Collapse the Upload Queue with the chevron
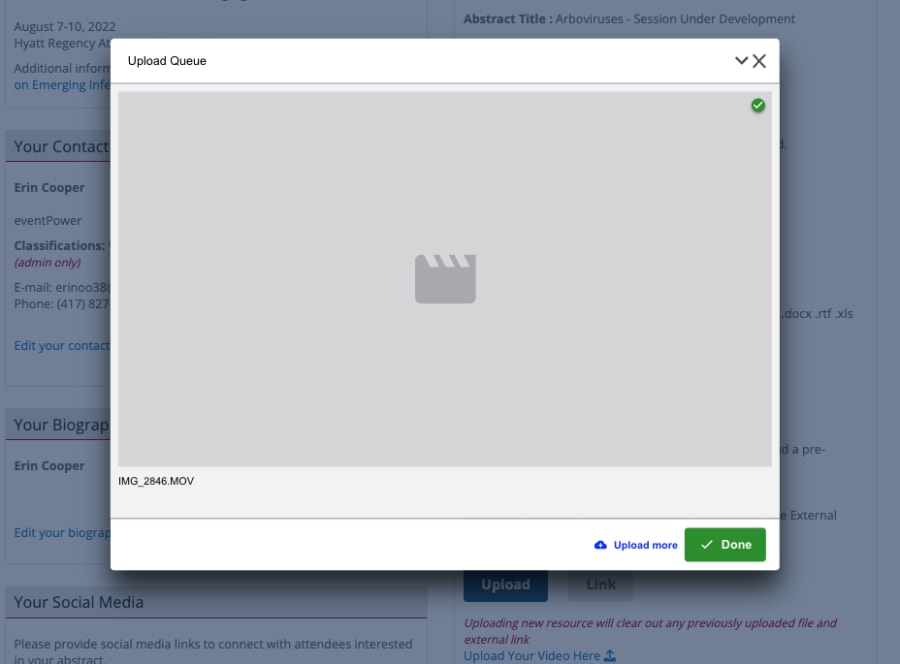 [x=741, y=60]
